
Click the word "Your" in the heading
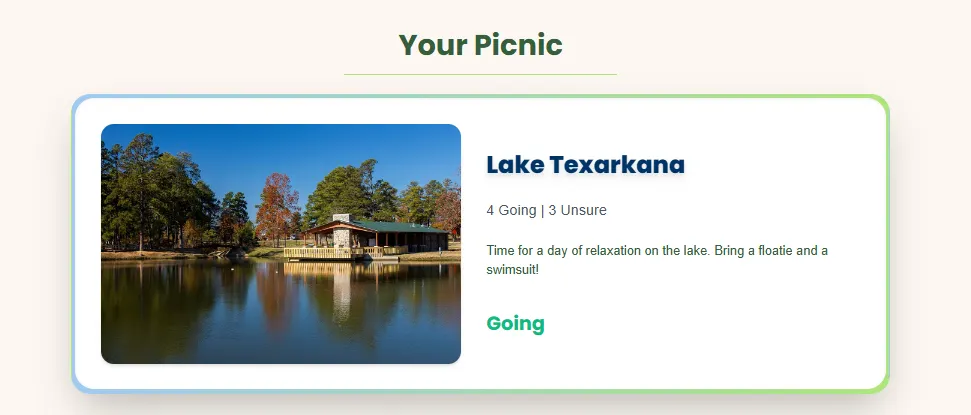coord(432,45)
